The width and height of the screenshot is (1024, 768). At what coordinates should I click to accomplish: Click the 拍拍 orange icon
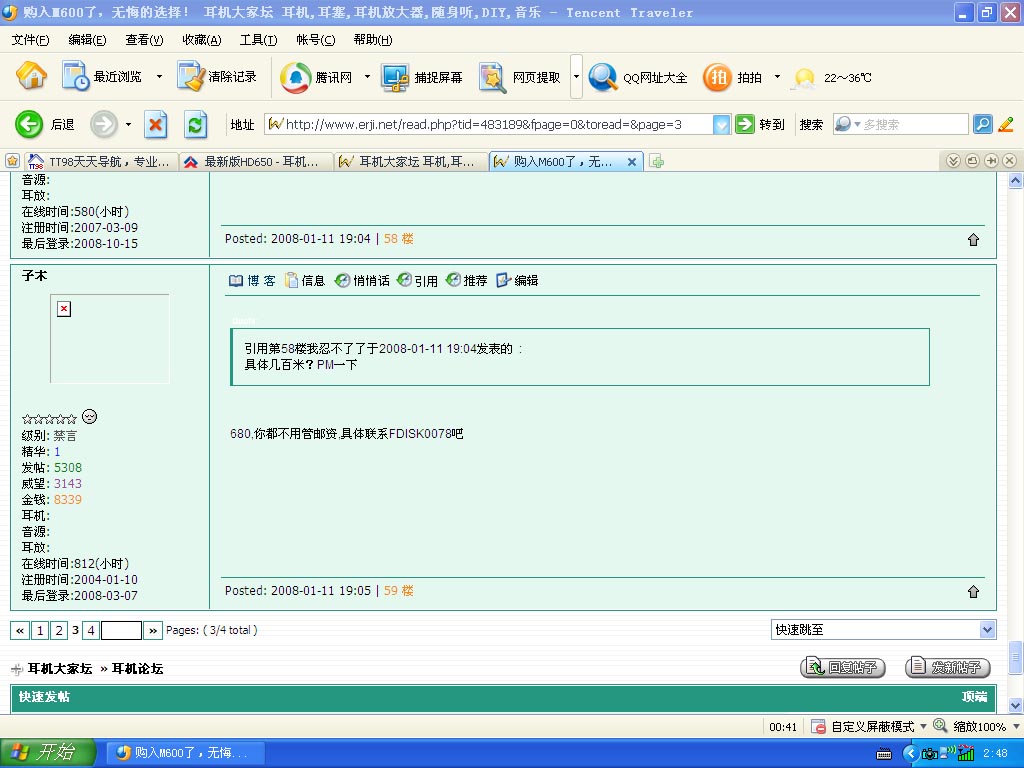tap(716, 77)
